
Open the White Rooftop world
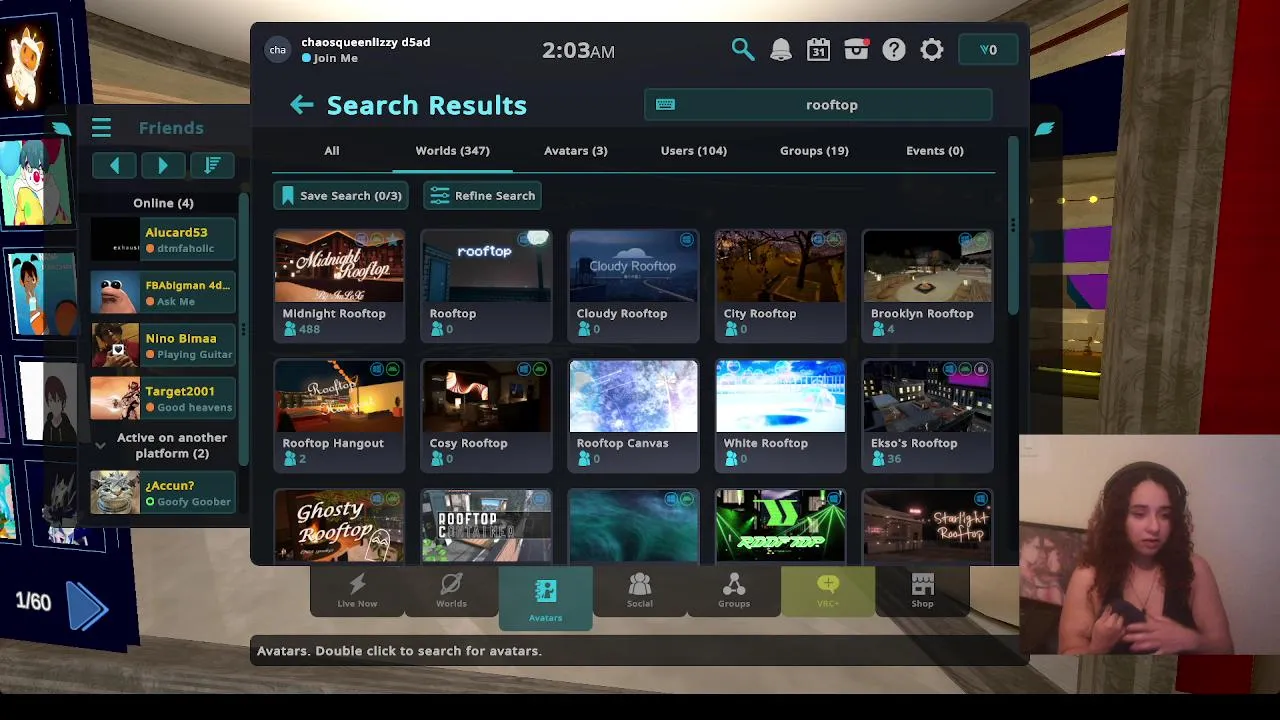coord(780,416)
